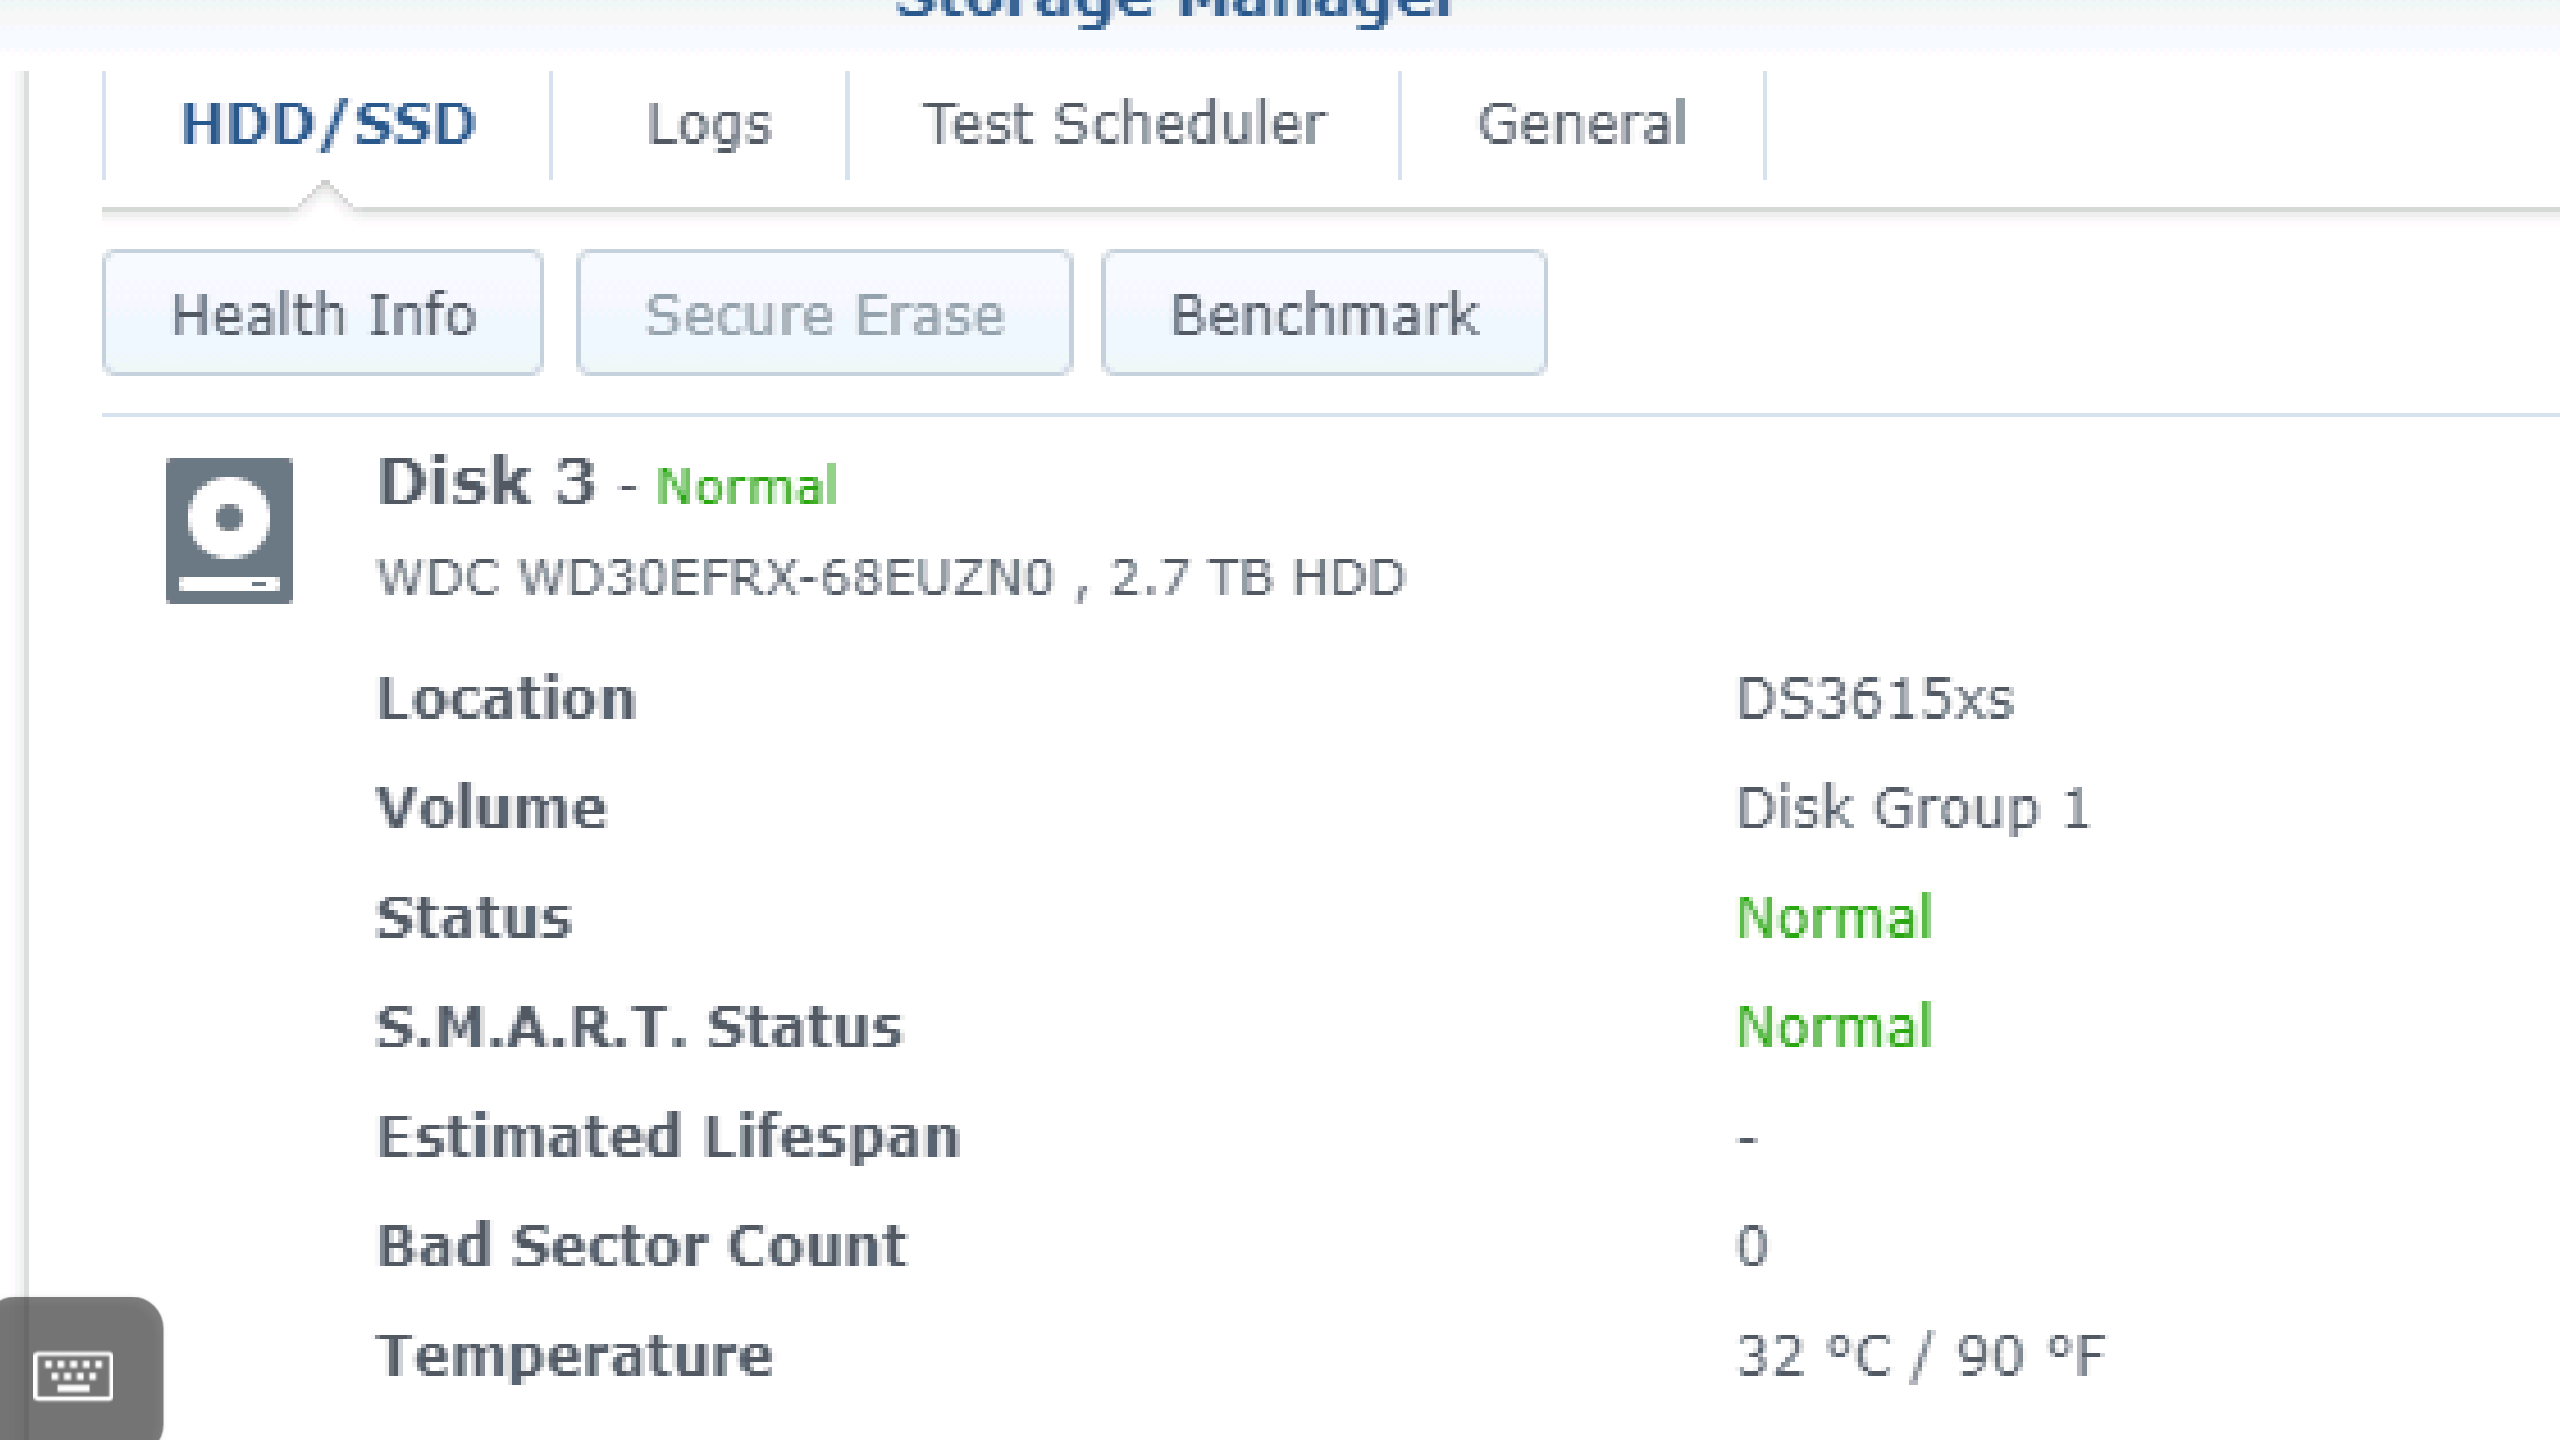Go to the Test Scheduler tab
Image resolution: width=2560 pixels, height=1440 pixels.
point(1124,125)
